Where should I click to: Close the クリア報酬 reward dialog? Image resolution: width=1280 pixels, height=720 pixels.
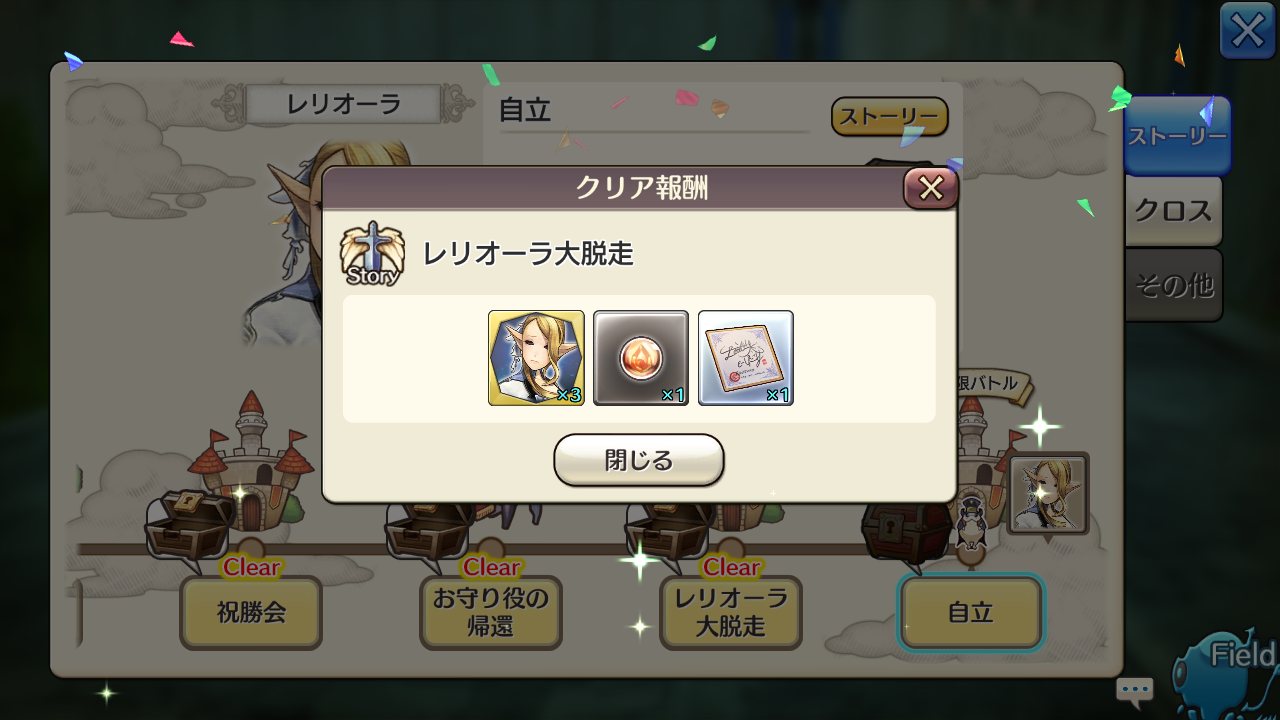coord(931,188)
